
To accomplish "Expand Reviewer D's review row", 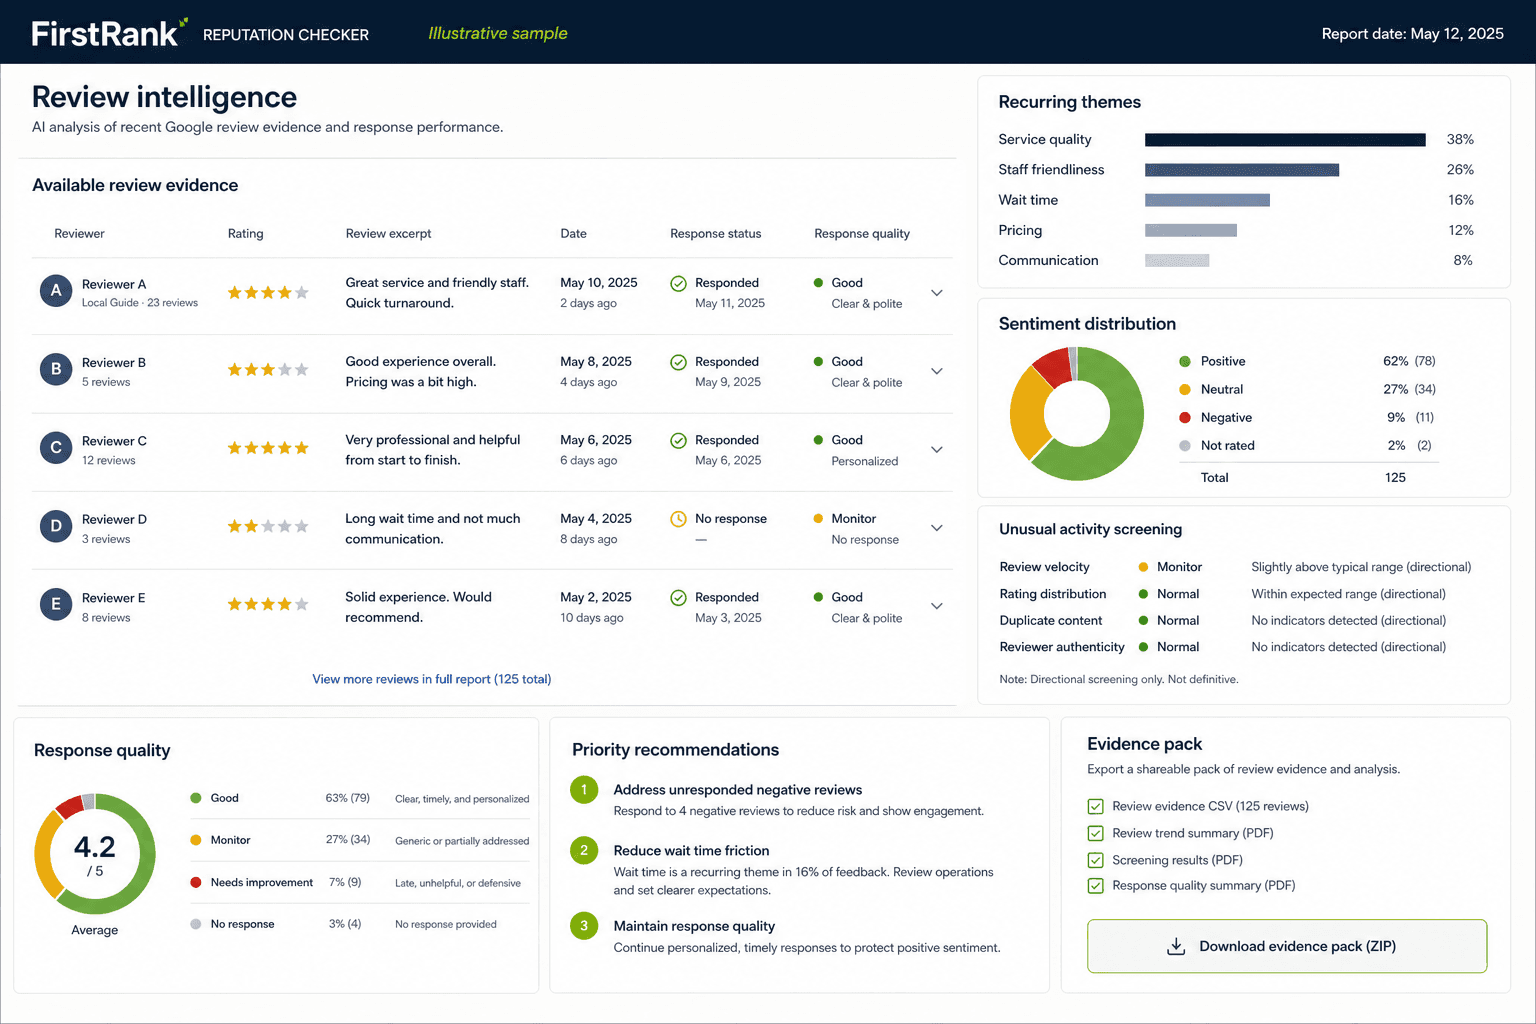I will click(937, 528).
